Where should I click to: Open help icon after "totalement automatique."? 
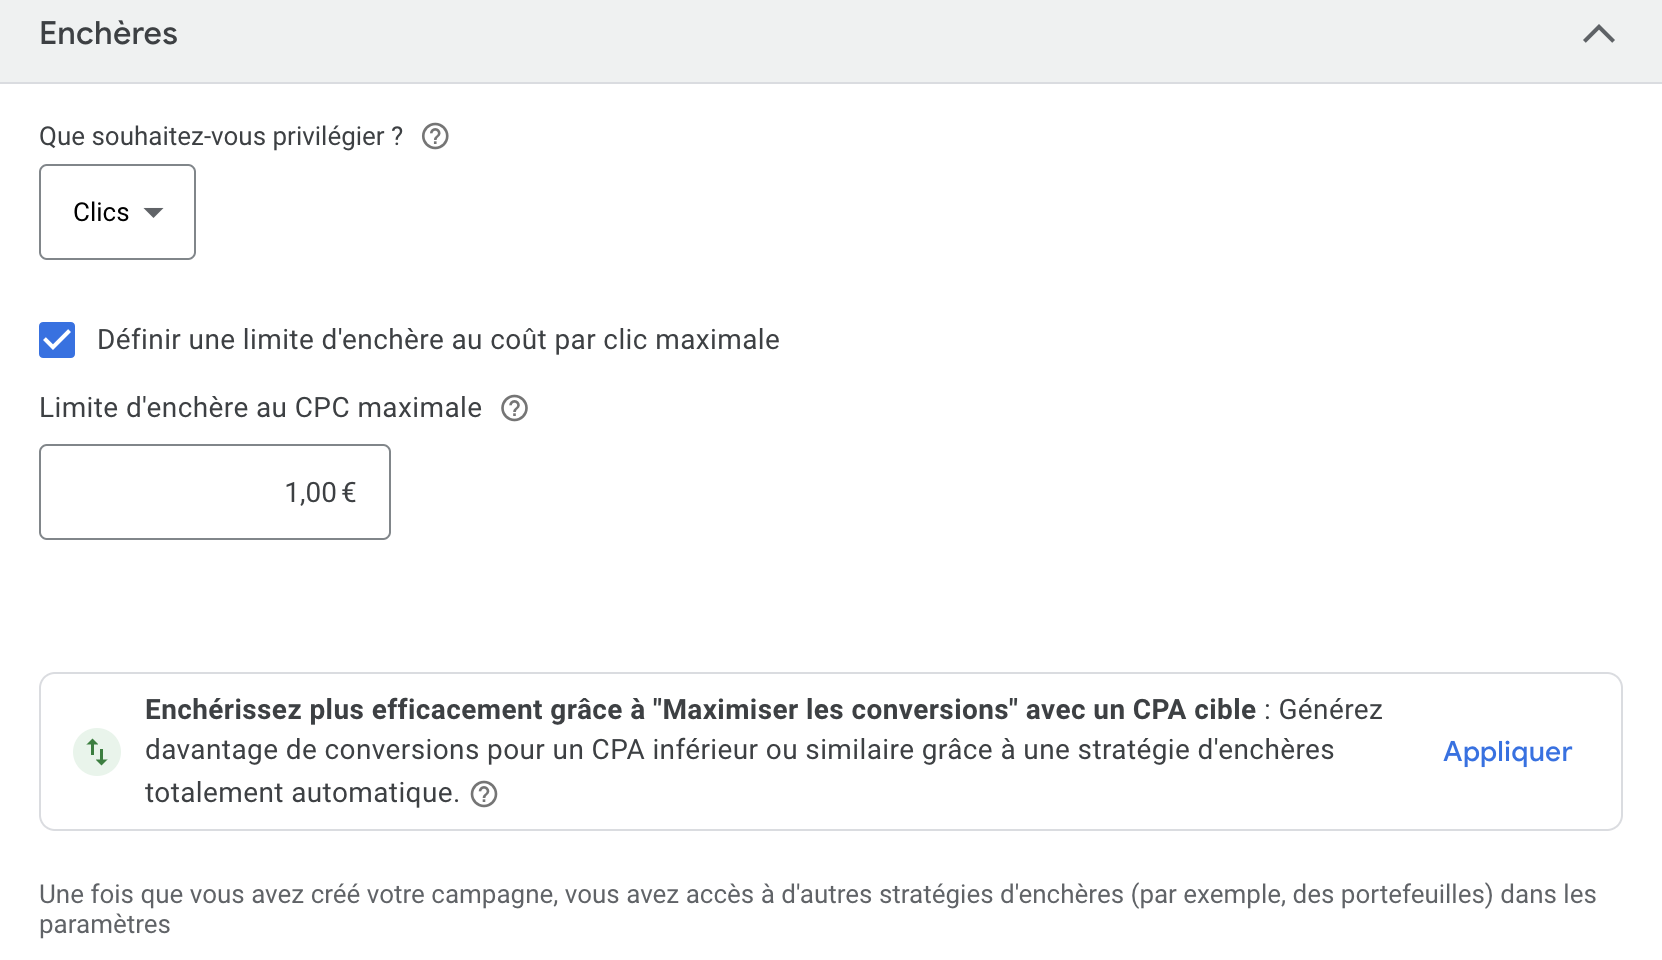(484, 794)
